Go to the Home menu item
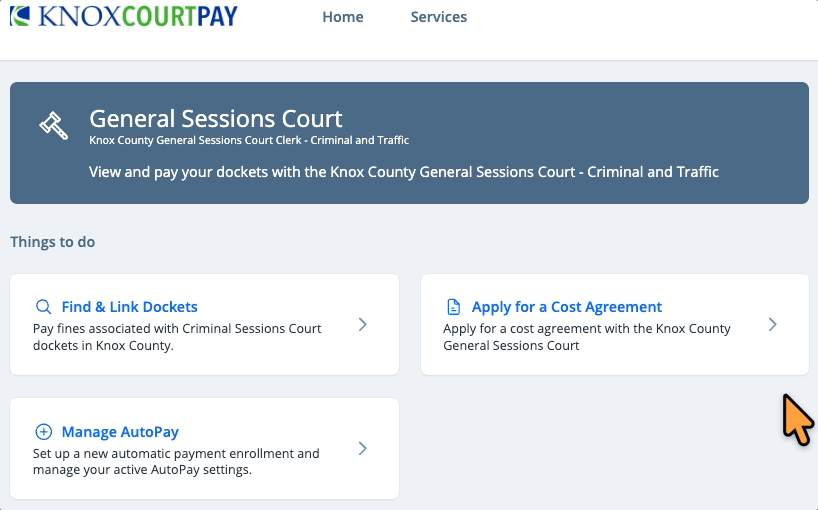 tap(343, 17)
